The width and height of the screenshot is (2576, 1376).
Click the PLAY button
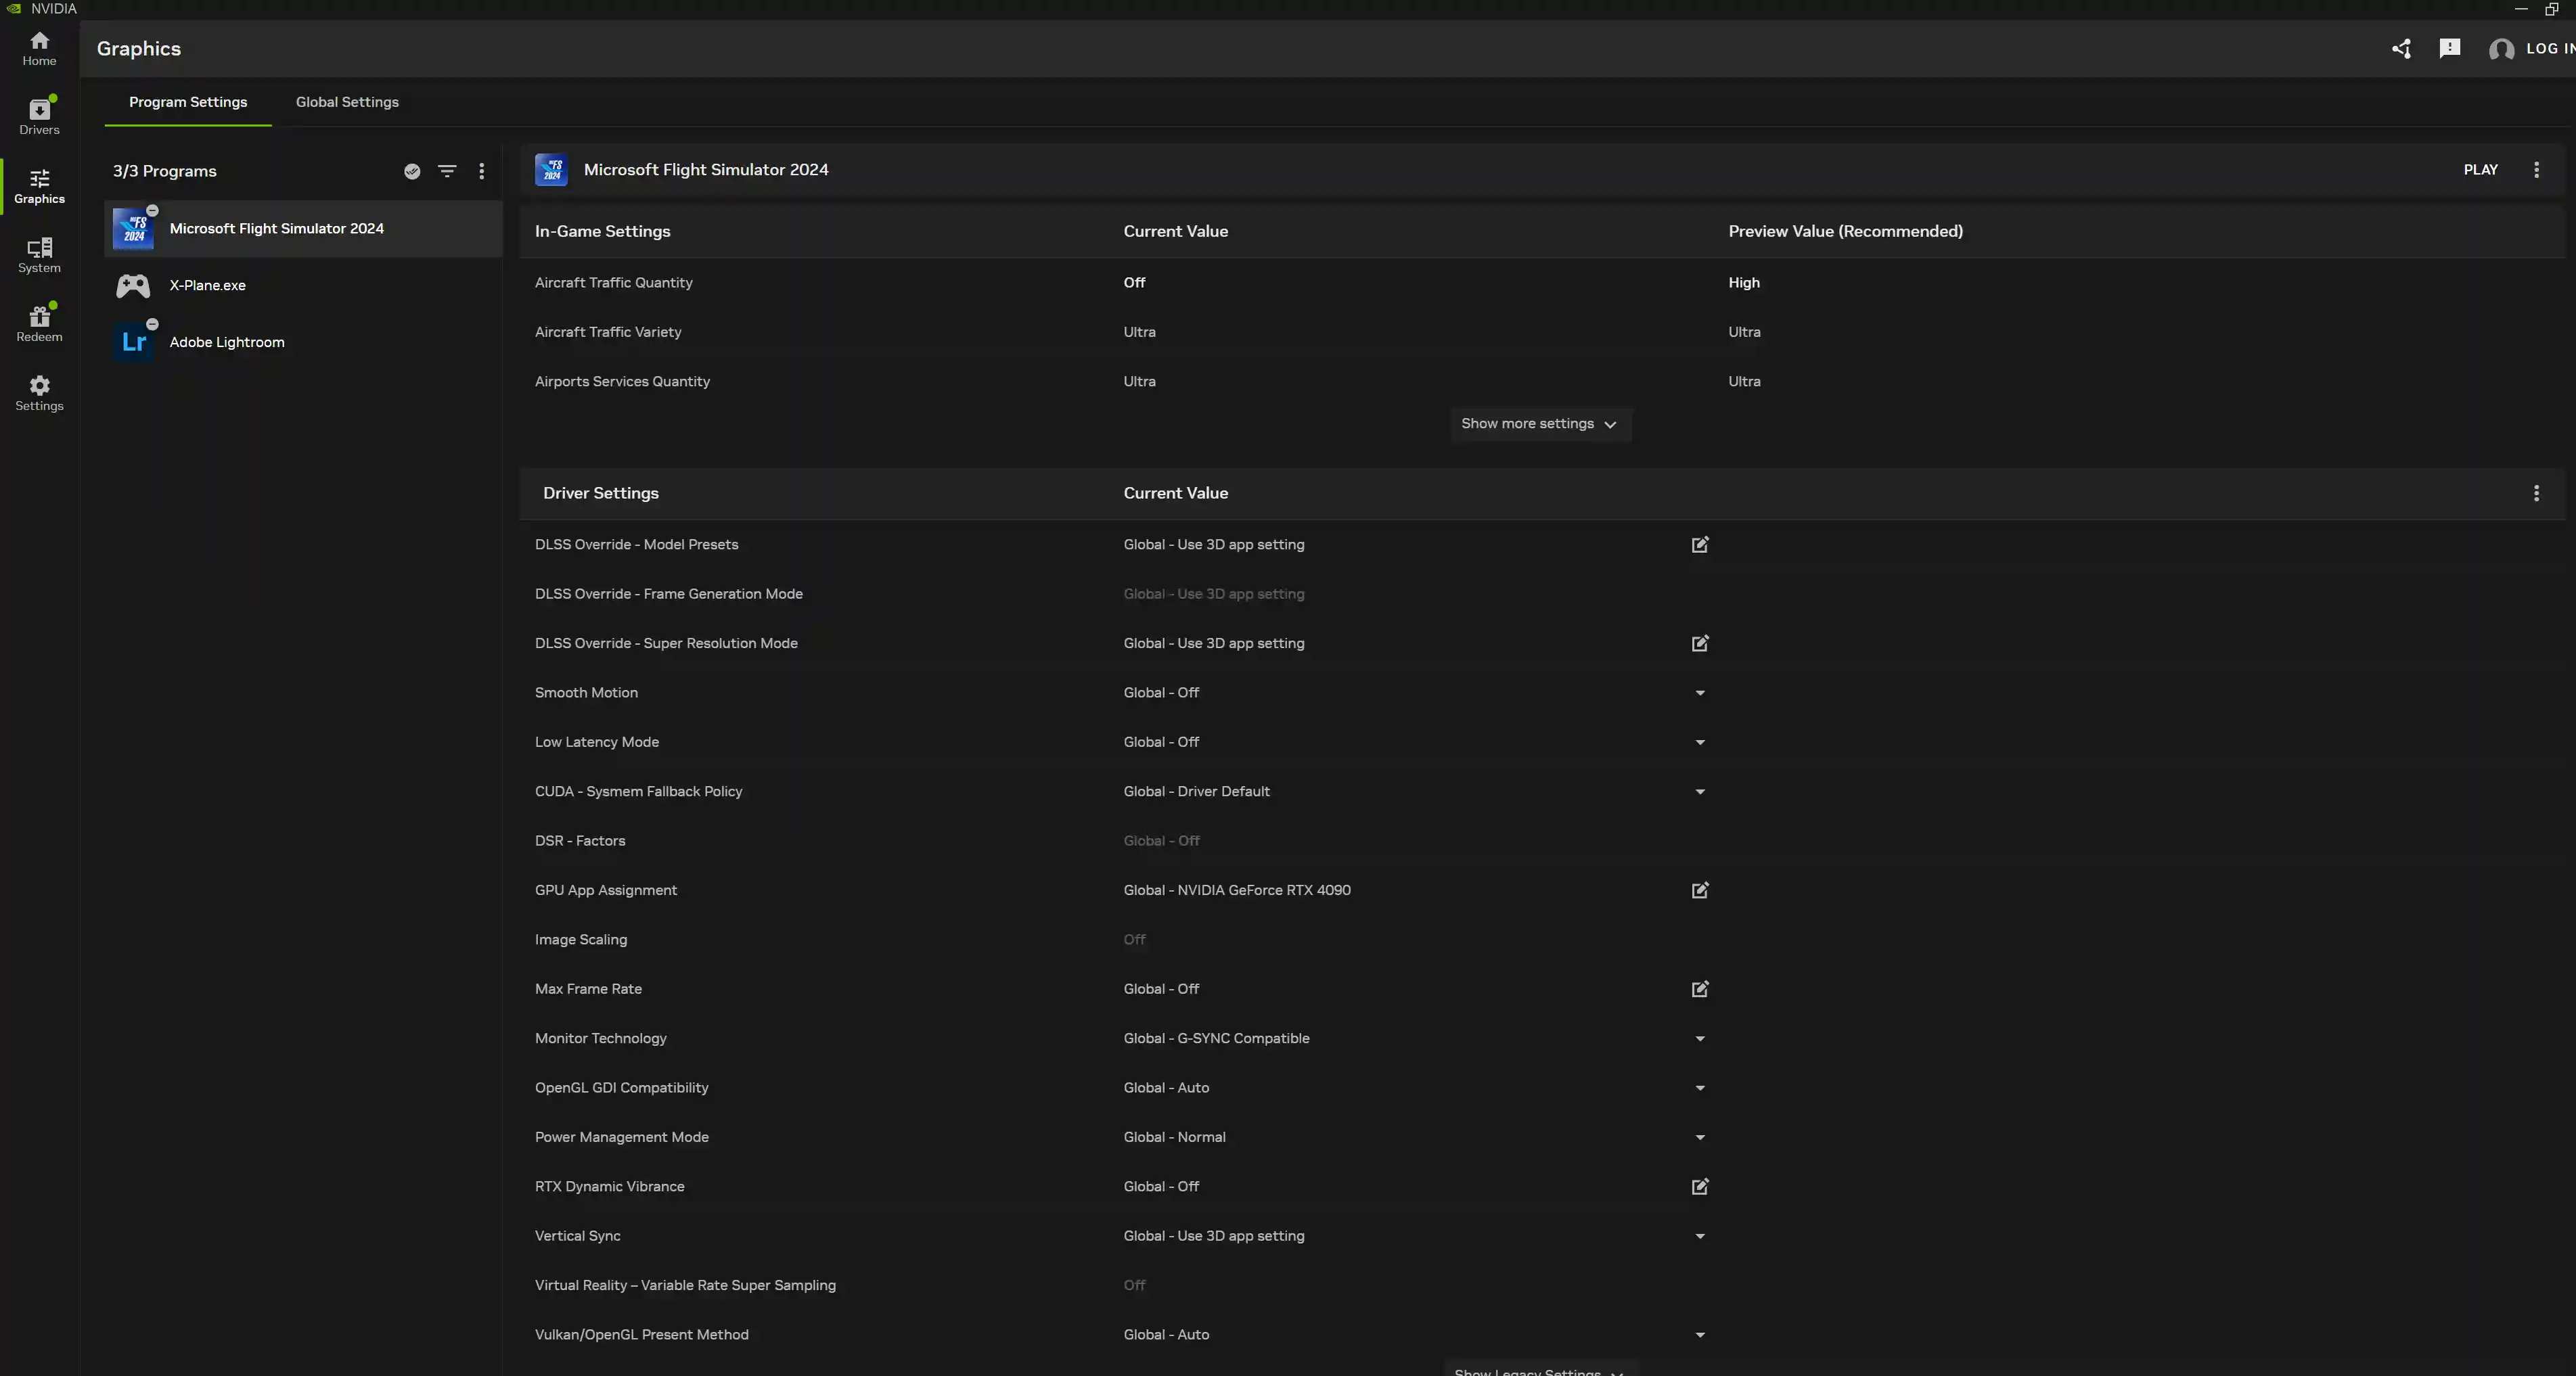2480,170
